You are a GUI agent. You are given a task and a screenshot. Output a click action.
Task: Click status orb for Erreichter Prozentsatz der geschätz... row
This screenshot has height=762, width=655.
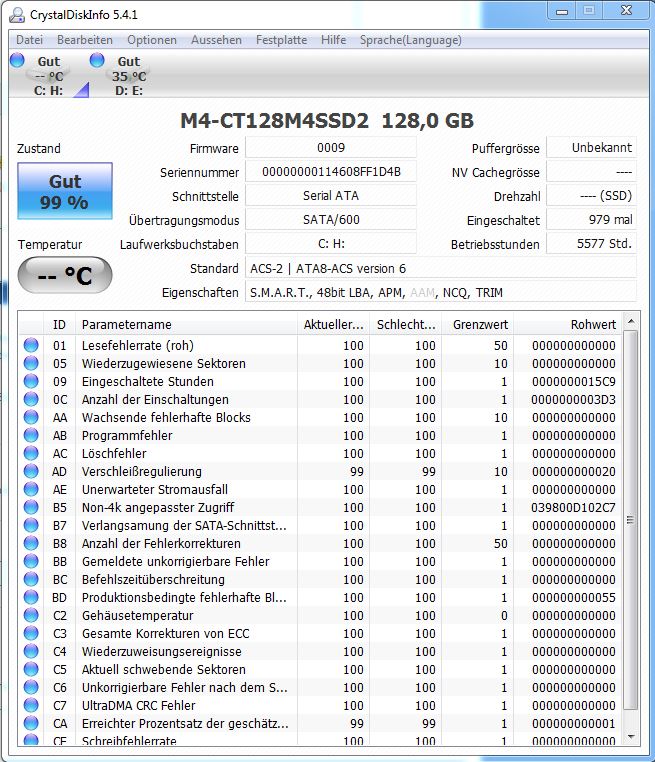click(31, 723)
